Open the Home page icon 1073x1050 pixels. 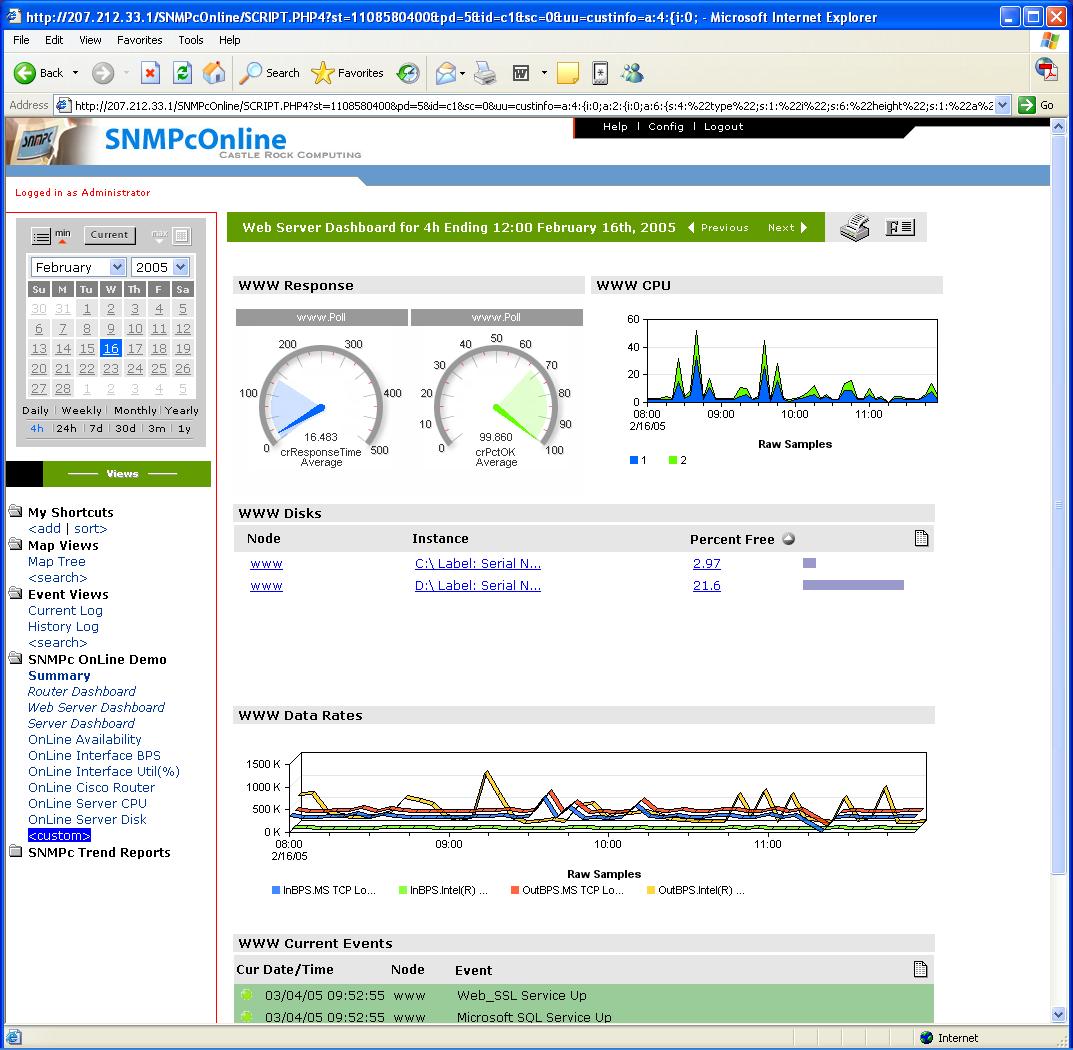pos(214,73)
